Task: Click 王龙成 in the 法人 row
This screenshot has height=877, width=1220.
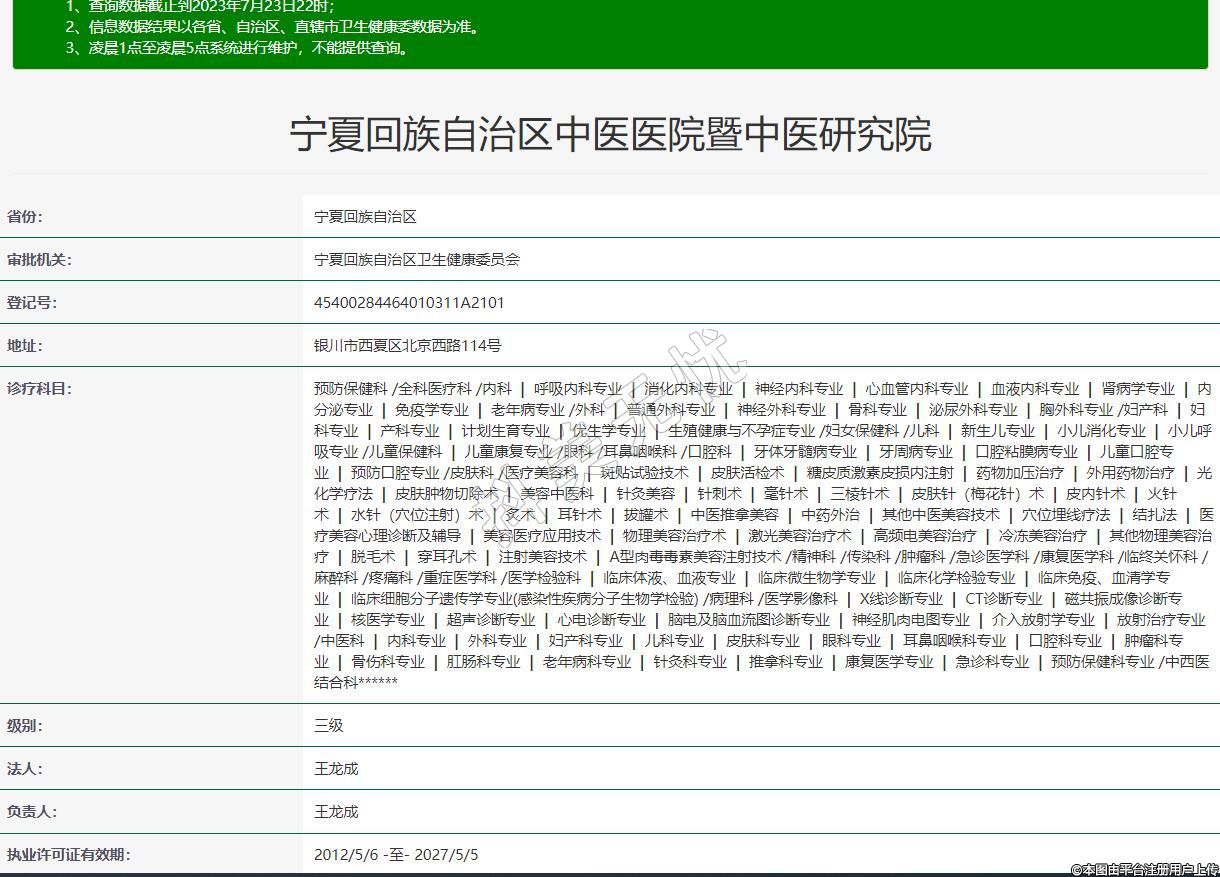Action: click(336, 769)
